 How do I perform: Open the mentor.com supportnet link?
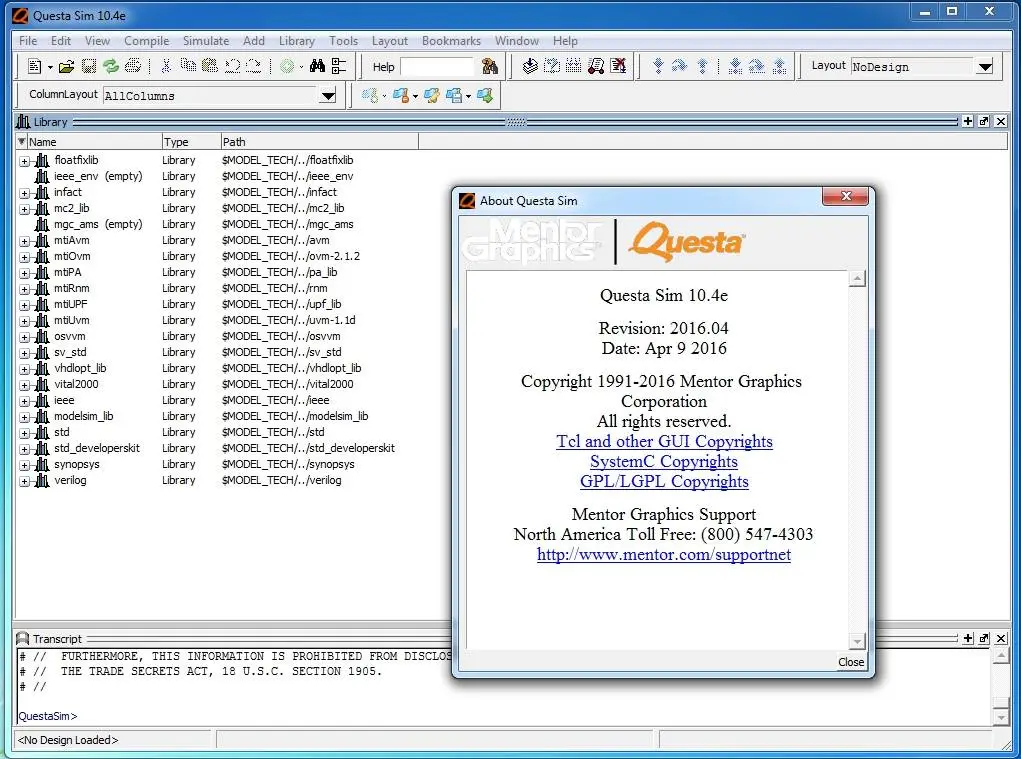click(x=664, y=555)
